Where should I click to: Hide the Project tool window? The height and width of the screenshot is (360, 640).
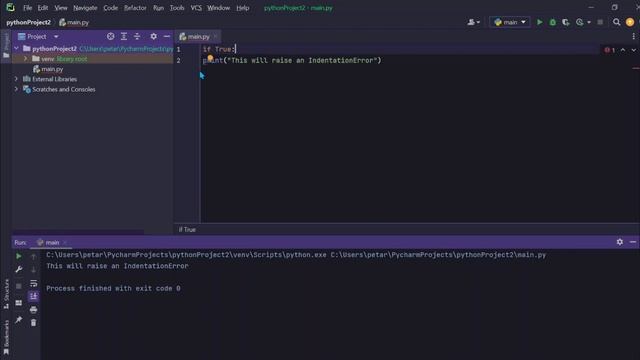[167, 36]
